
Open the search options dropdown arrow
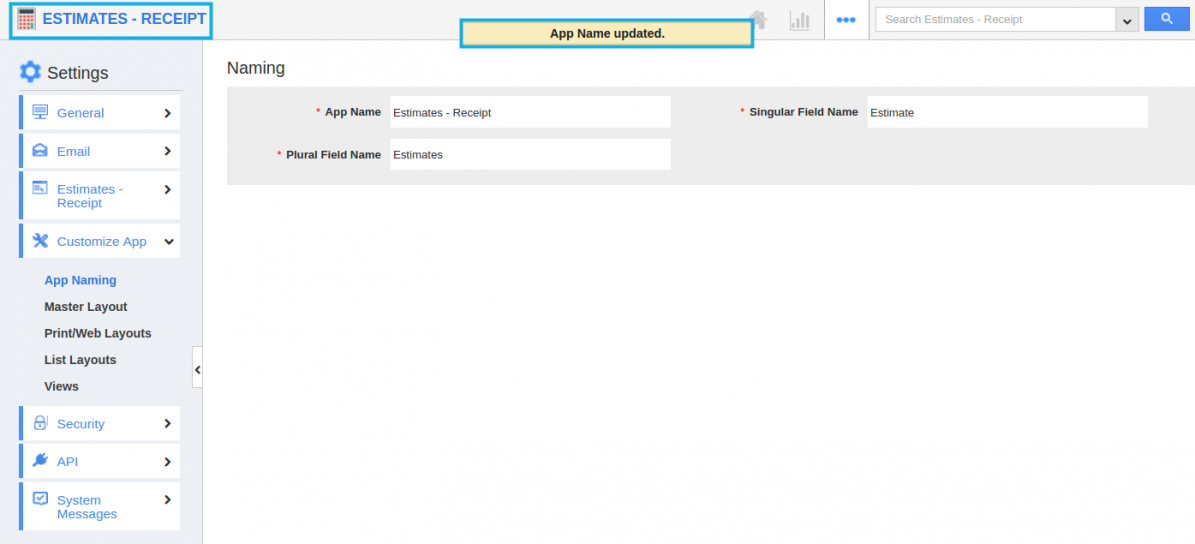(x=1127, y=20)
